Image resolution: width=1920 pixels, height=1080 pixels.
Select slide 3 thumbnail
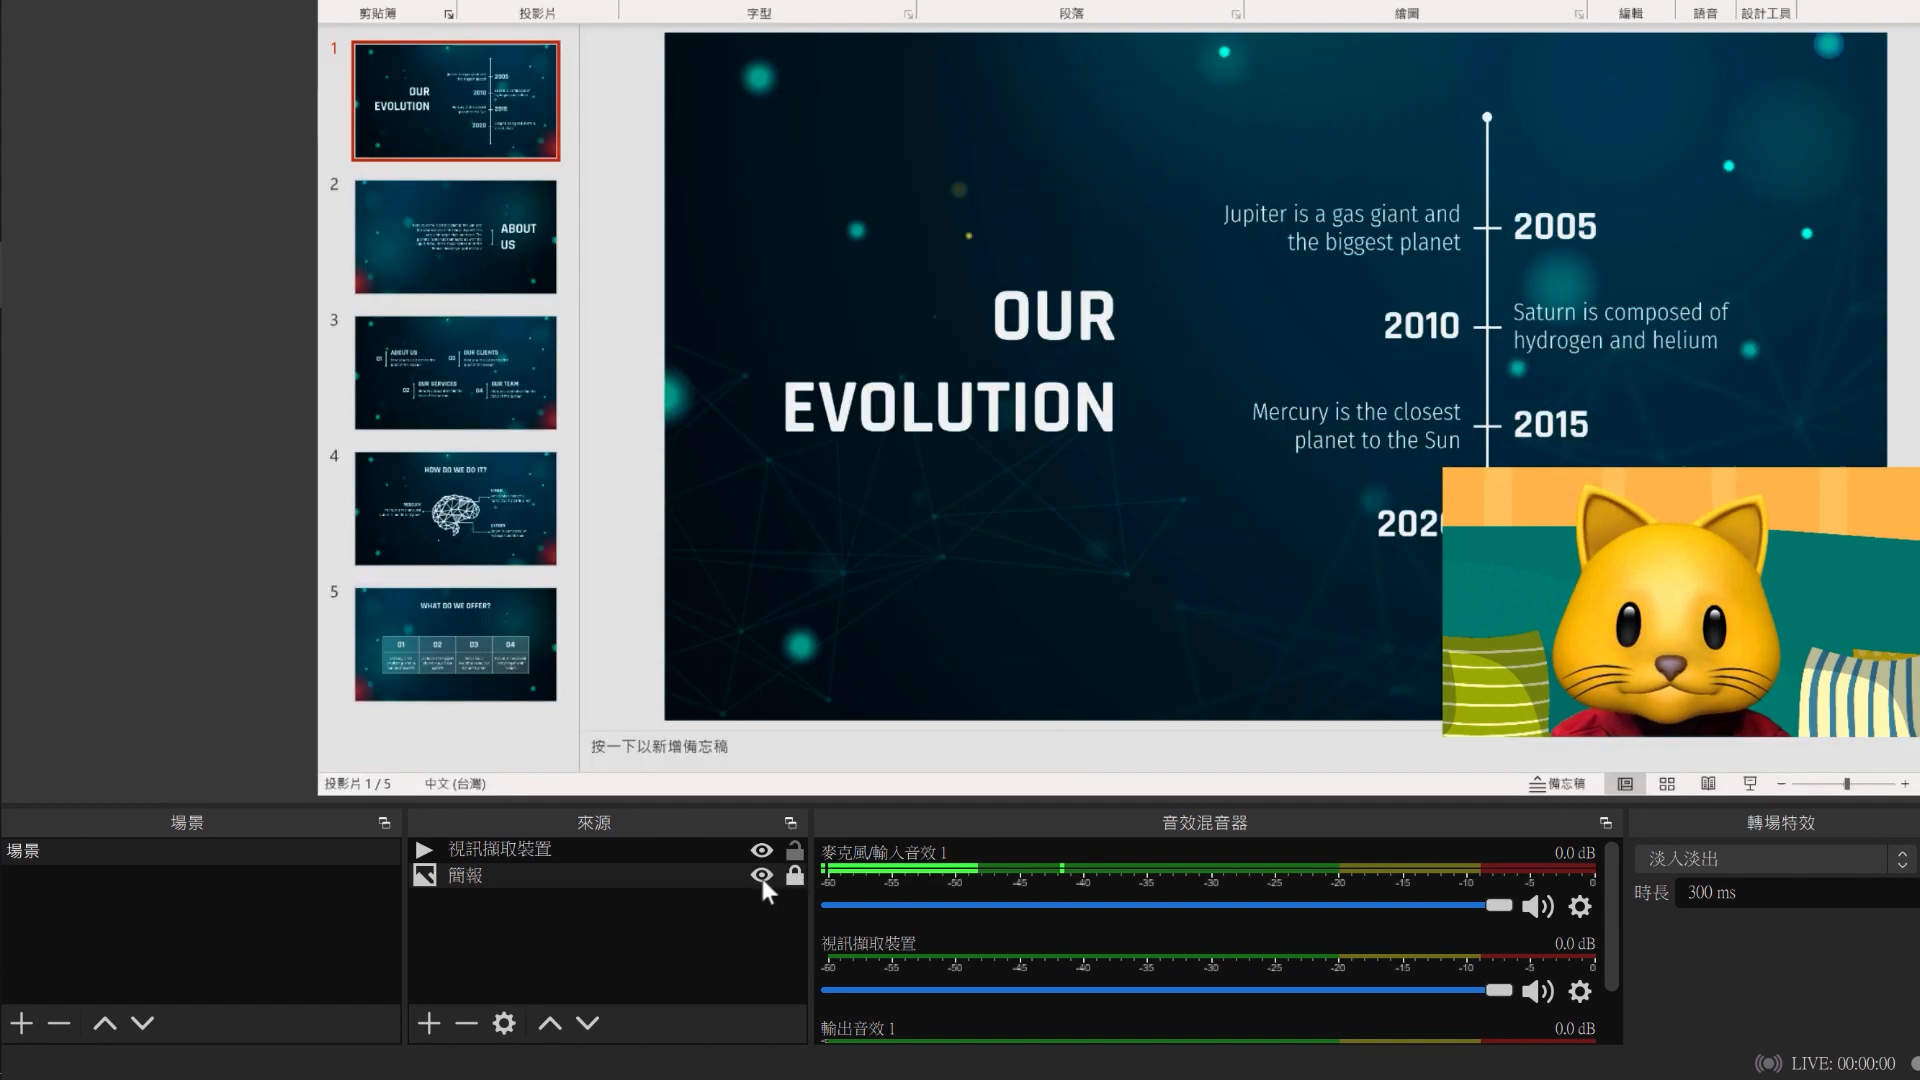(455, 372)
